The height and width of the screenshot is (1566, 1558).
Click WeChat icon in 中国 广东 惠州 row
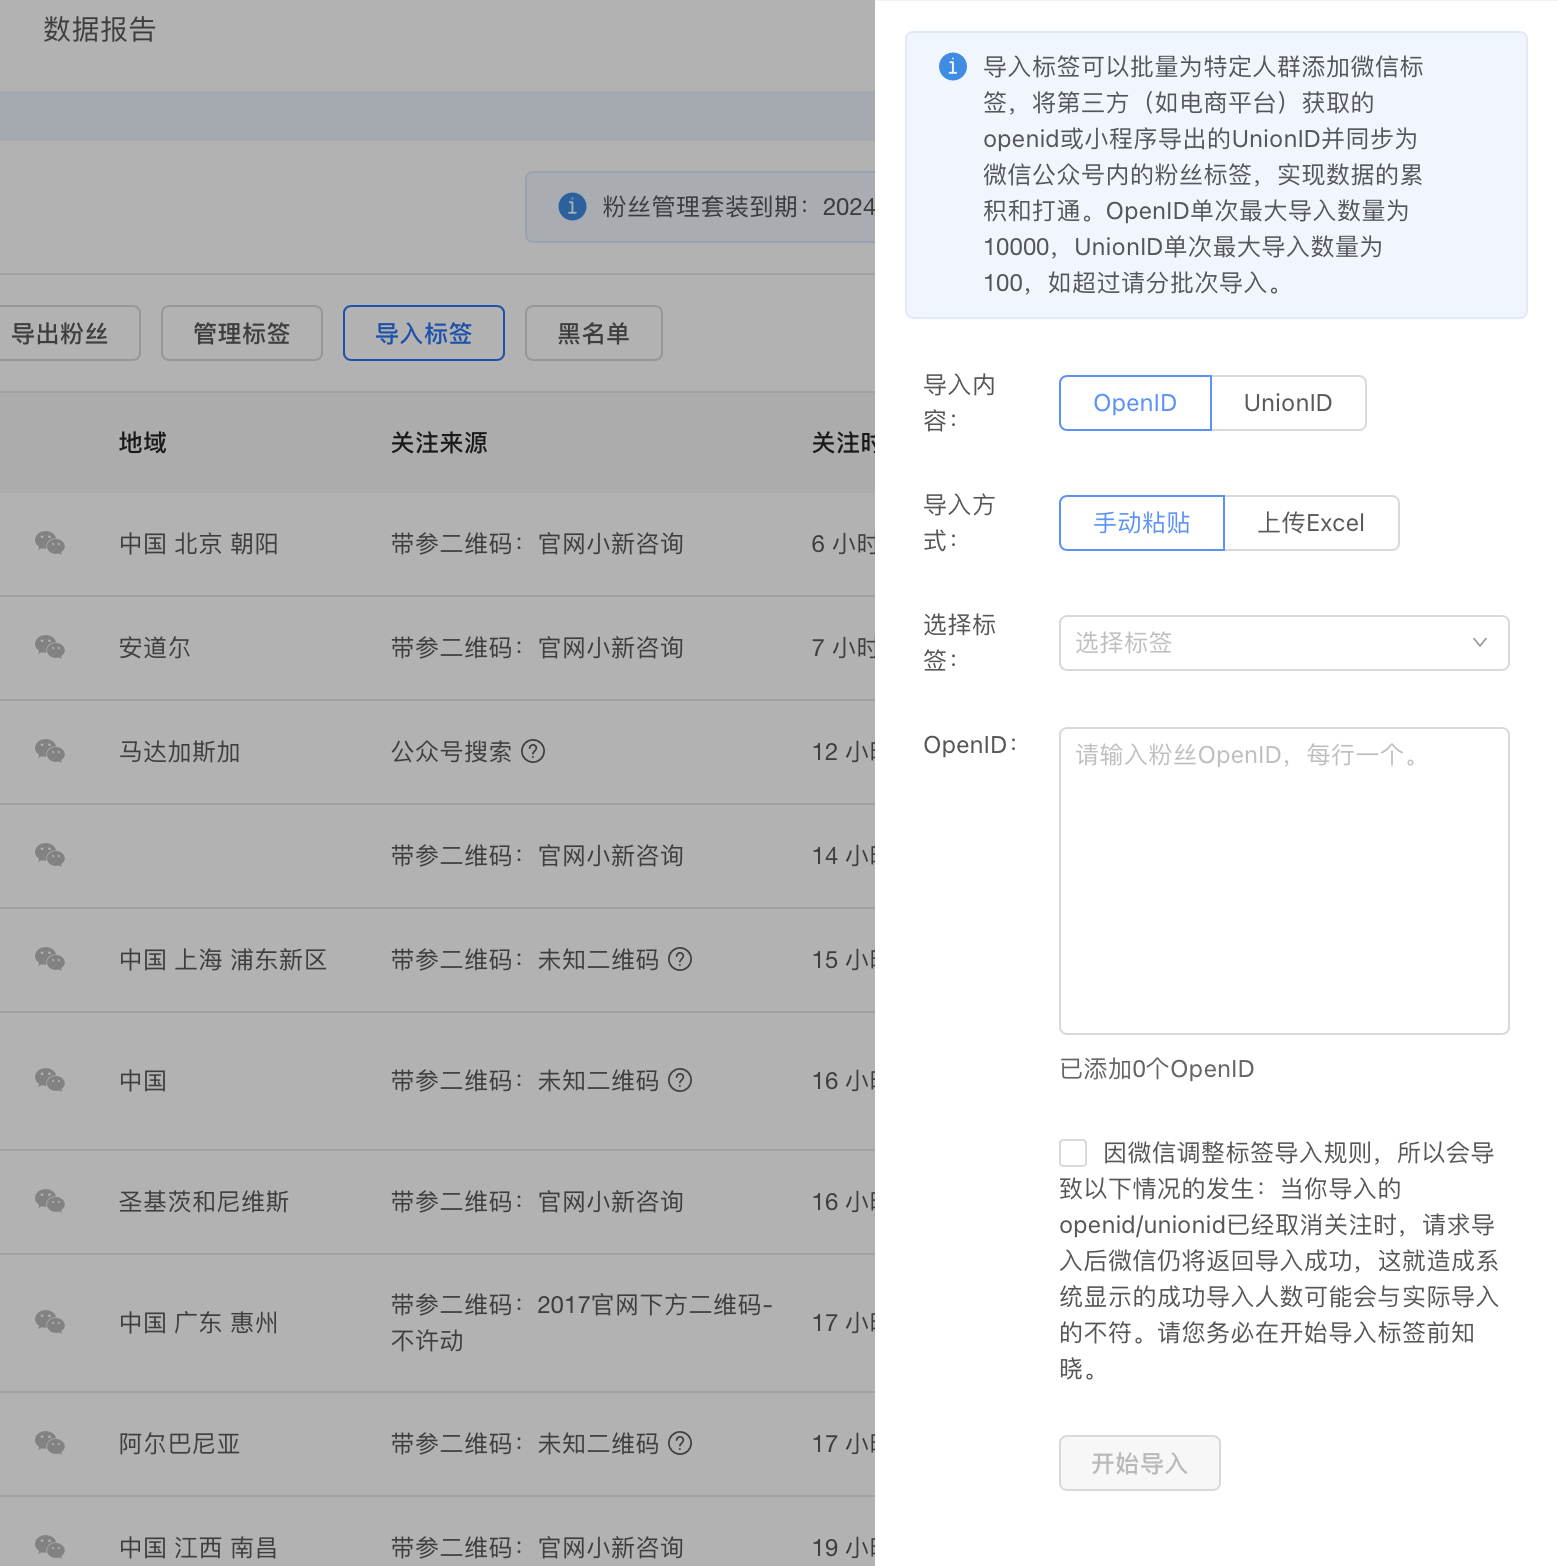(50, 1322)
